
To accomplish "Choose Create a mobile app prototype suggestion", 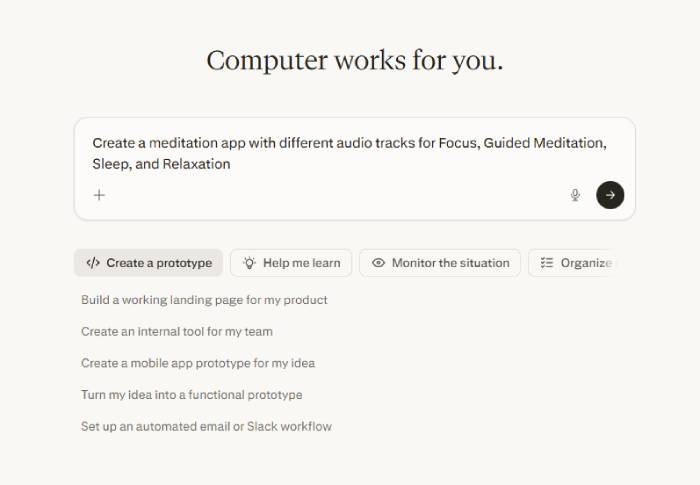I will [198, 363].
